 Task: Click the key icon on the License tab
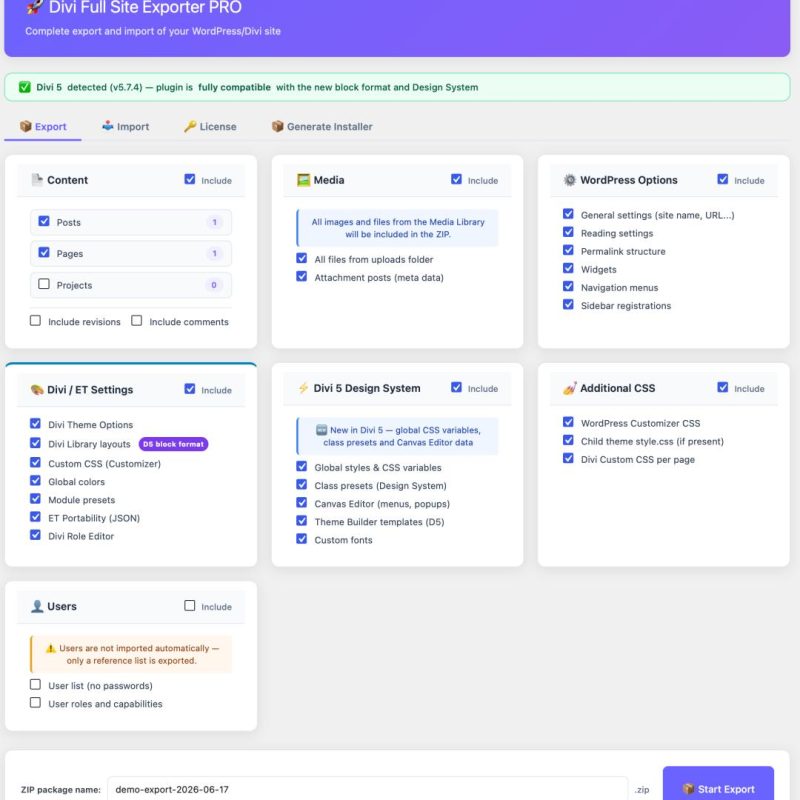click(x=190, y=126)
